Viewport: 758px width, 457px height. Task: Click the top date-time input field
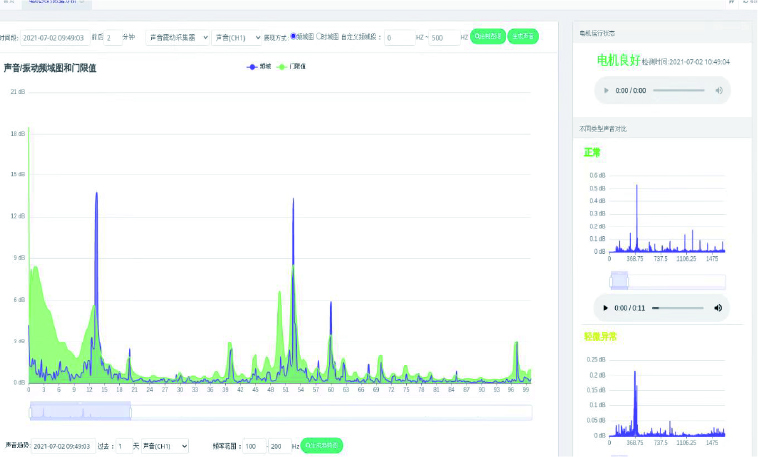point(56,37)
